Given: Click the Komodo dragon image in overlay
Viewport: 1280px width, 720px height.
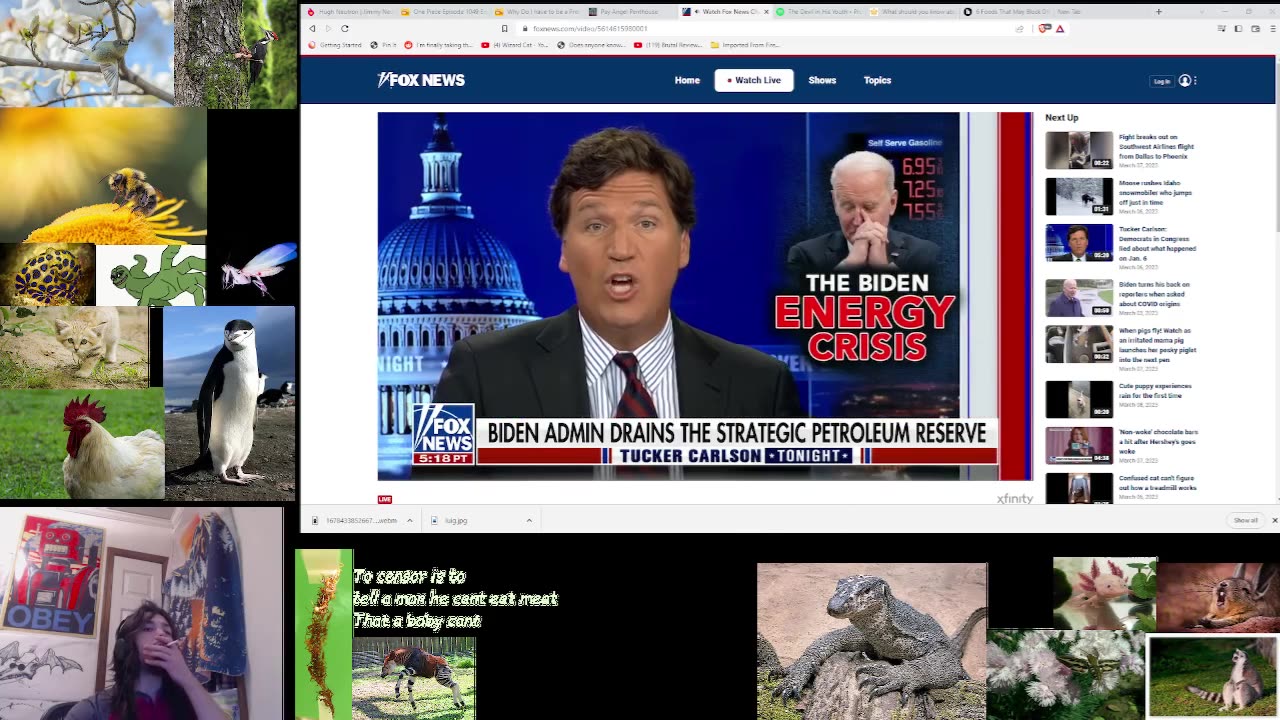Looking at the screenshot, I should point(872,641).
